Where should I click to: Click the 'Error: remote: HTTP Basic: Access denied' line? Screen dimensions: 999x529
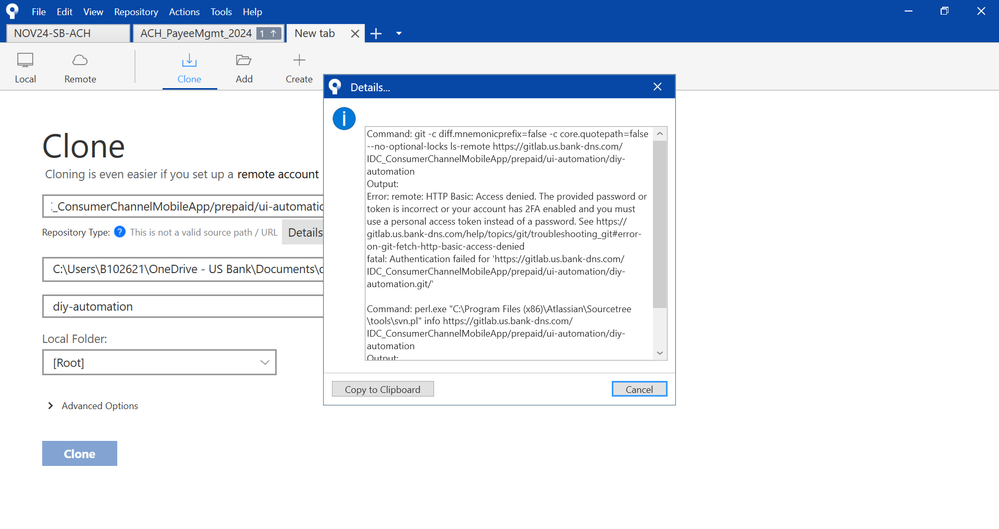tap(507, 196)
